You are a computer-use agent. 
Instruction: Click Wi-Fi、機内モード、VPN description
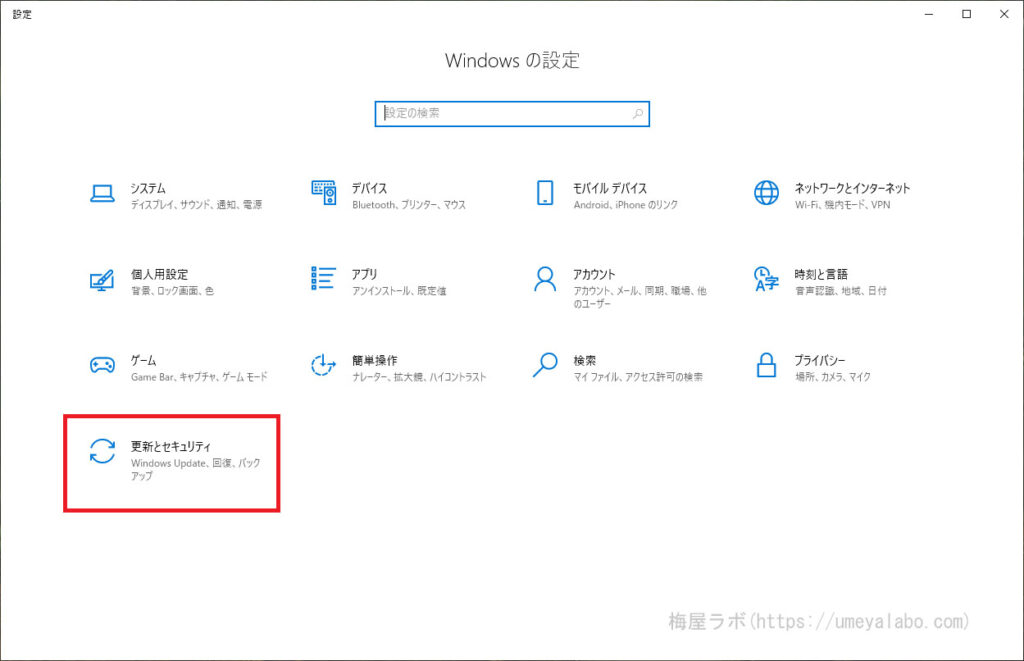click(842, 205)
